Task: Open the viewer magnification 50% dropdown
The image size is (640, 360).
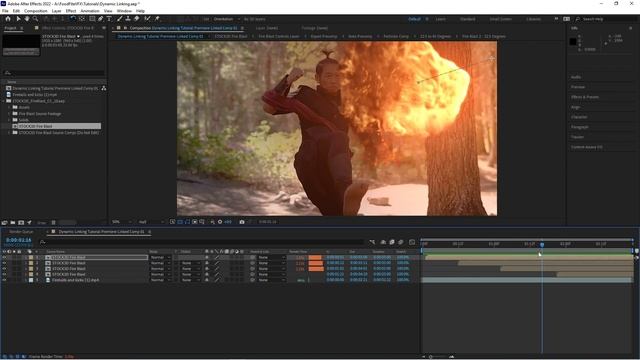Action: [122, 222]
